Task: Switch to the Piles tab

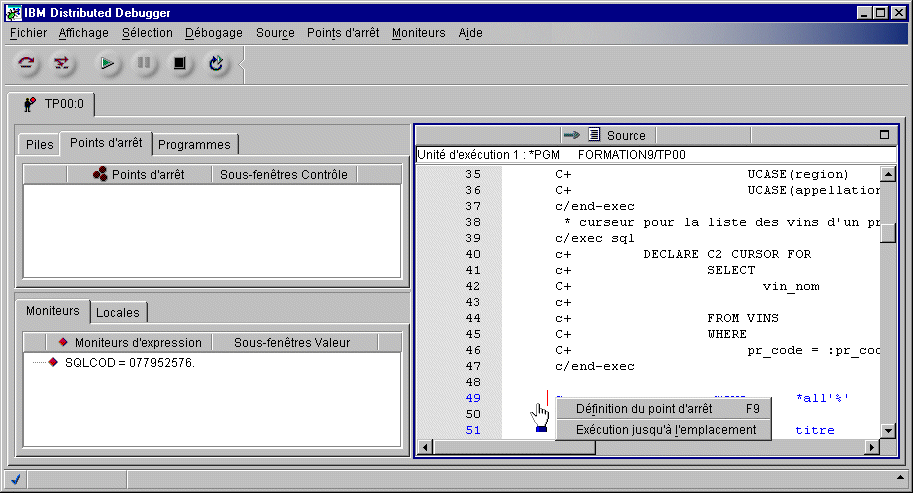Action: 40,145
